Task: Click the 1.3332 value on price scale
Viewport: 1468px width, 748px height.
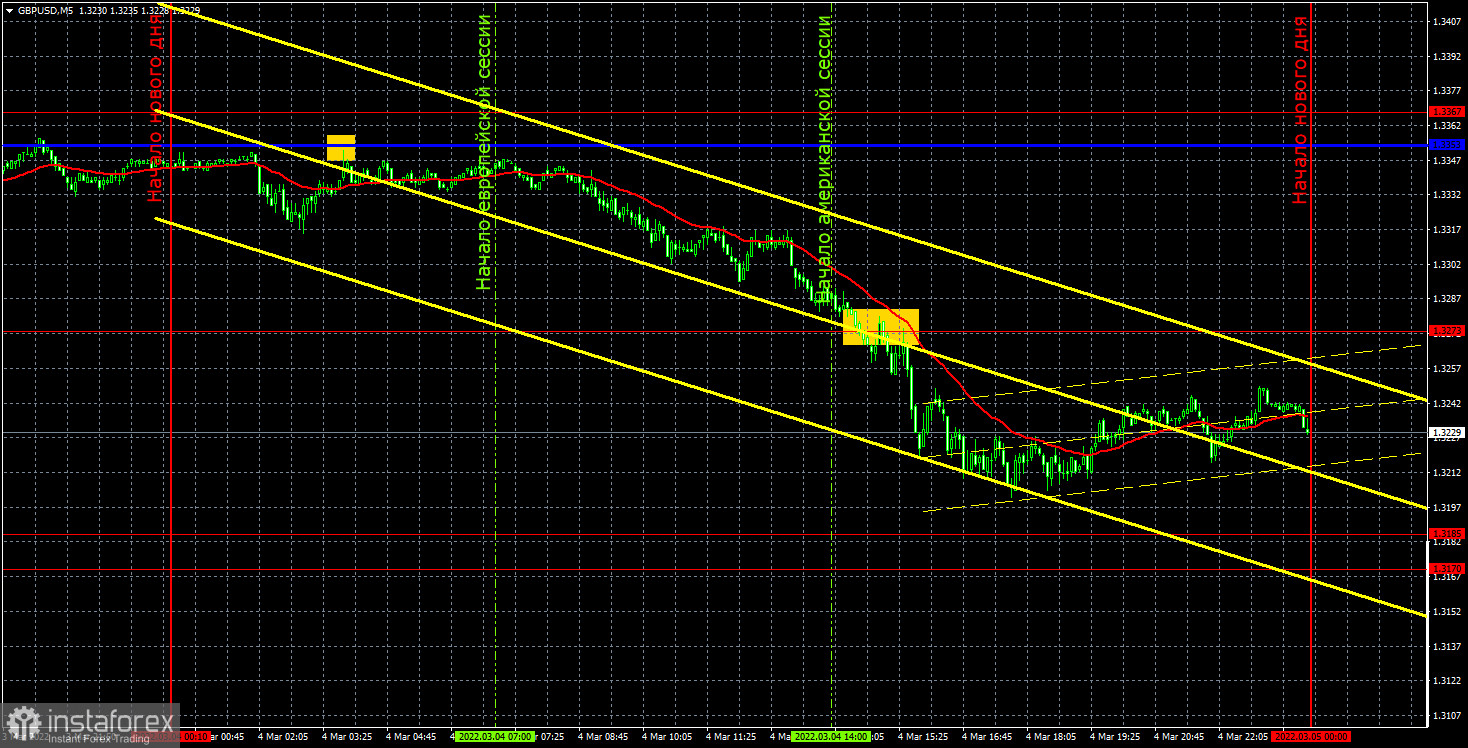Action: 1447,195
